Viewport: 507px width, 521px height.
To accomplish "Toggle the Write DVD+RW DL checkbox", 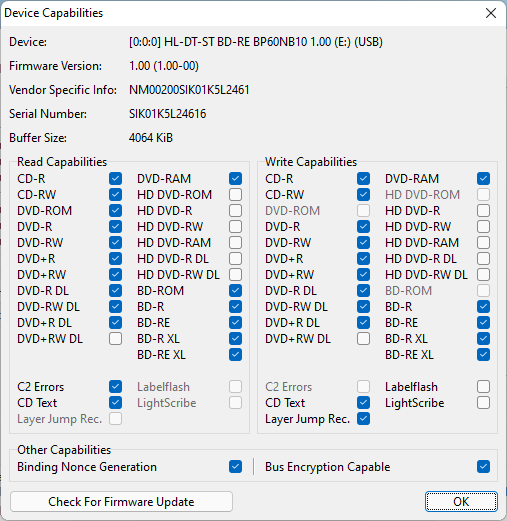I will (363, 338).
